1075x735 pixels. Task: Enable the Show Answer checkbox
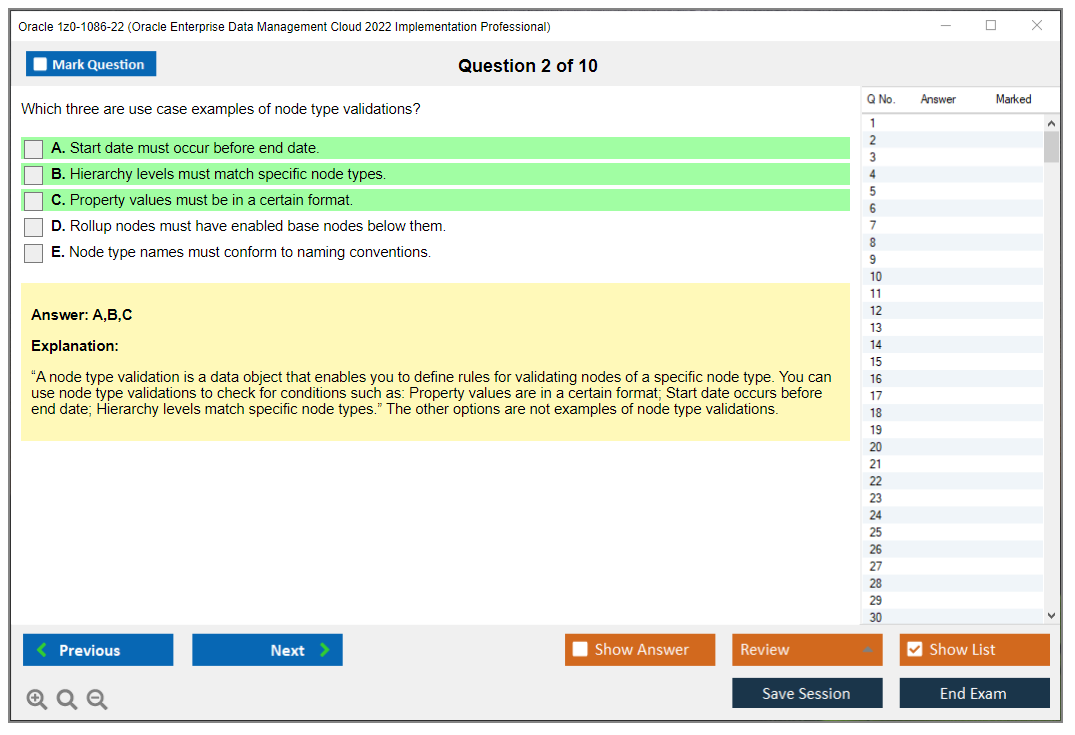pyautogui.click(x=579, y=649)
